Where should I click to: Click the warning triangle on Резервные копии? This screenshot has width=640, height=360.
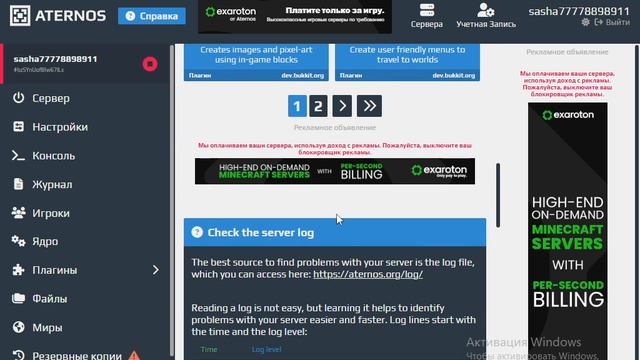(134, 355)
